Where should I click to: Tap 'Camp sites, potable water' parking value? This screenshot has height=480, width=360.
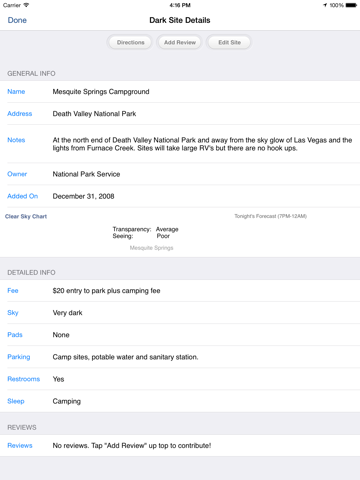coord(125,357)
